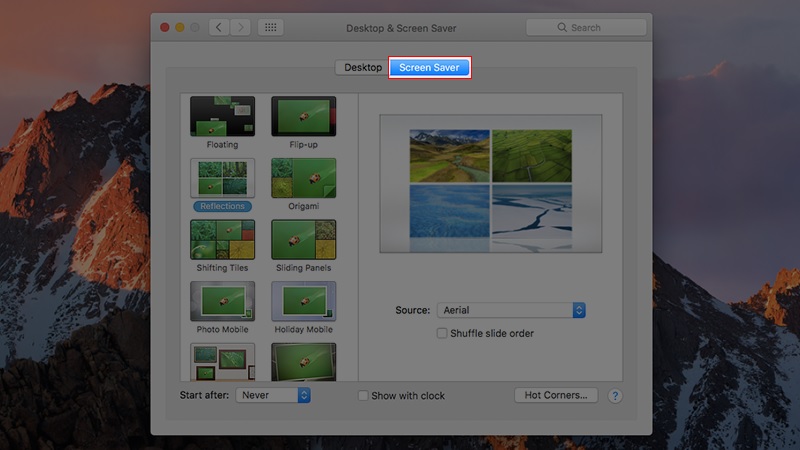
Task: Enable Shuffle slide order checkbox
Action: (442, 333)
